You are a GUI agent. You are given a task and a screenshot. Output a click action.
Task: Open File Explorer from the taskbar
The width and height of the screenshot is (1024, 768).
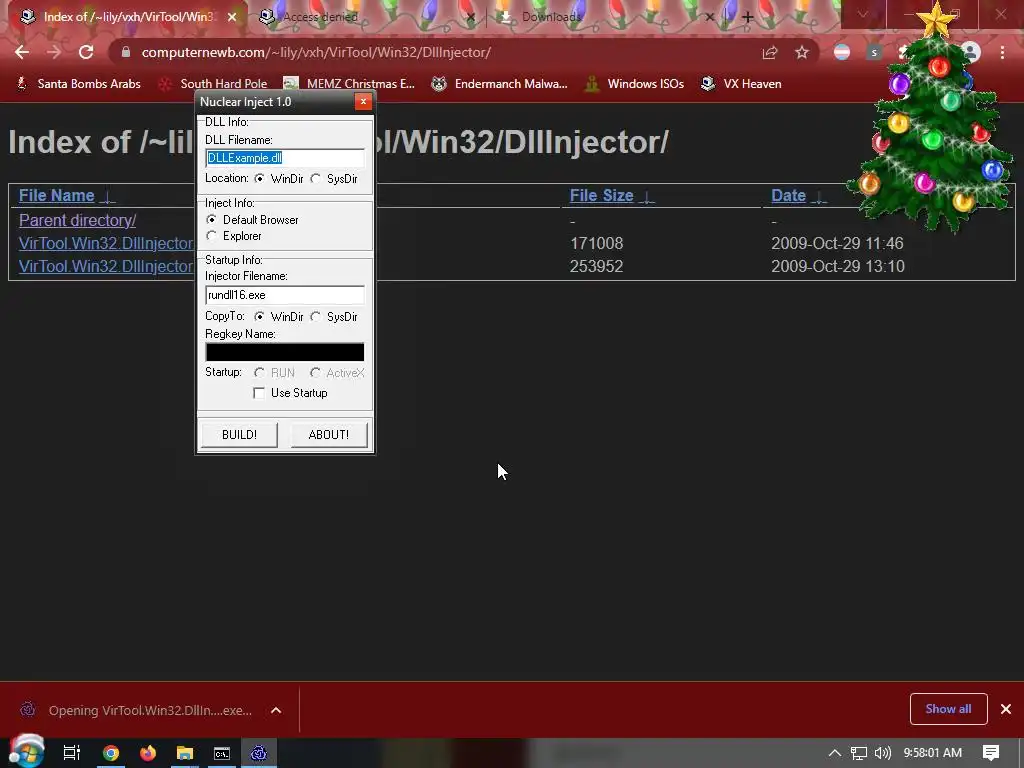point(185,753)
